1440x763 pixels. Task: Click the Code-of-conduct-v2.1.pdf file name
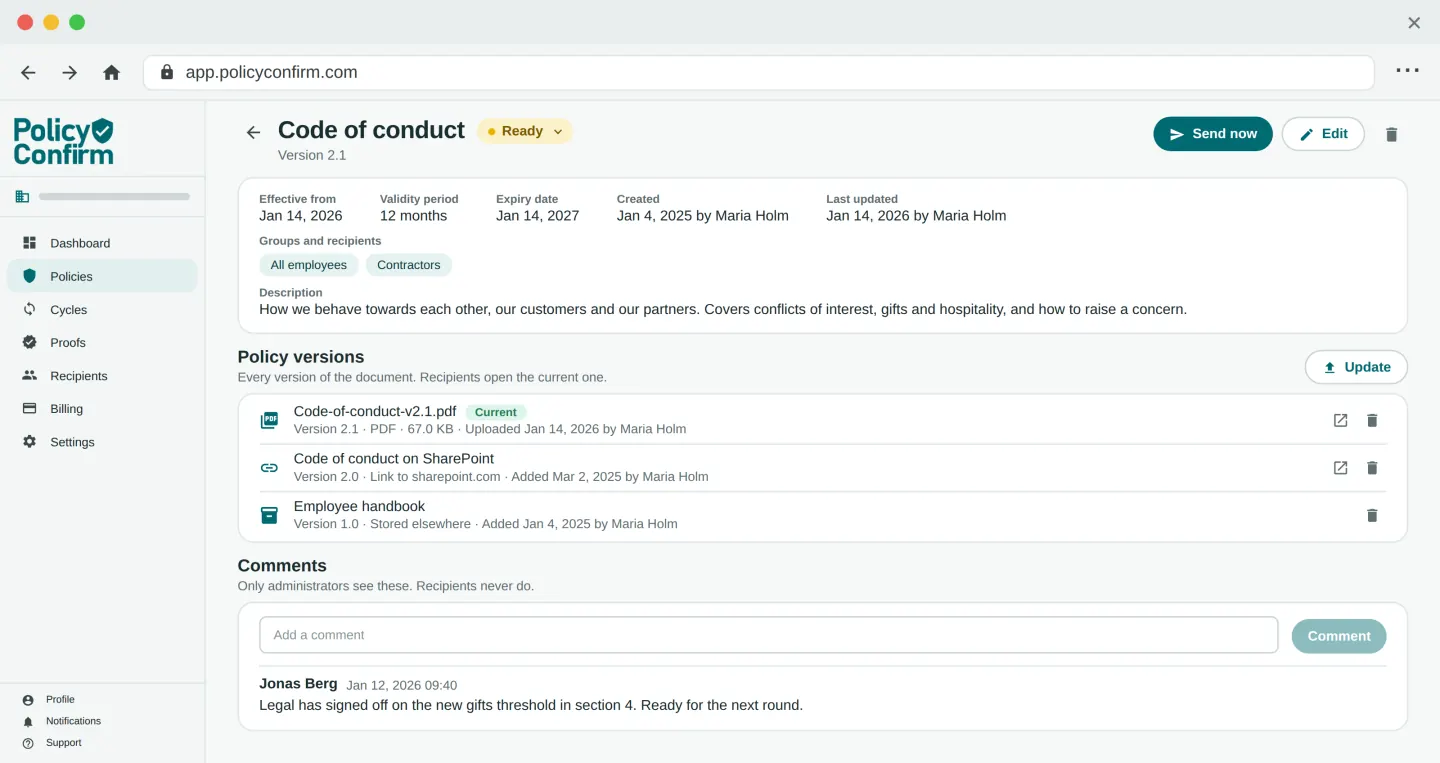coord(375,411)
